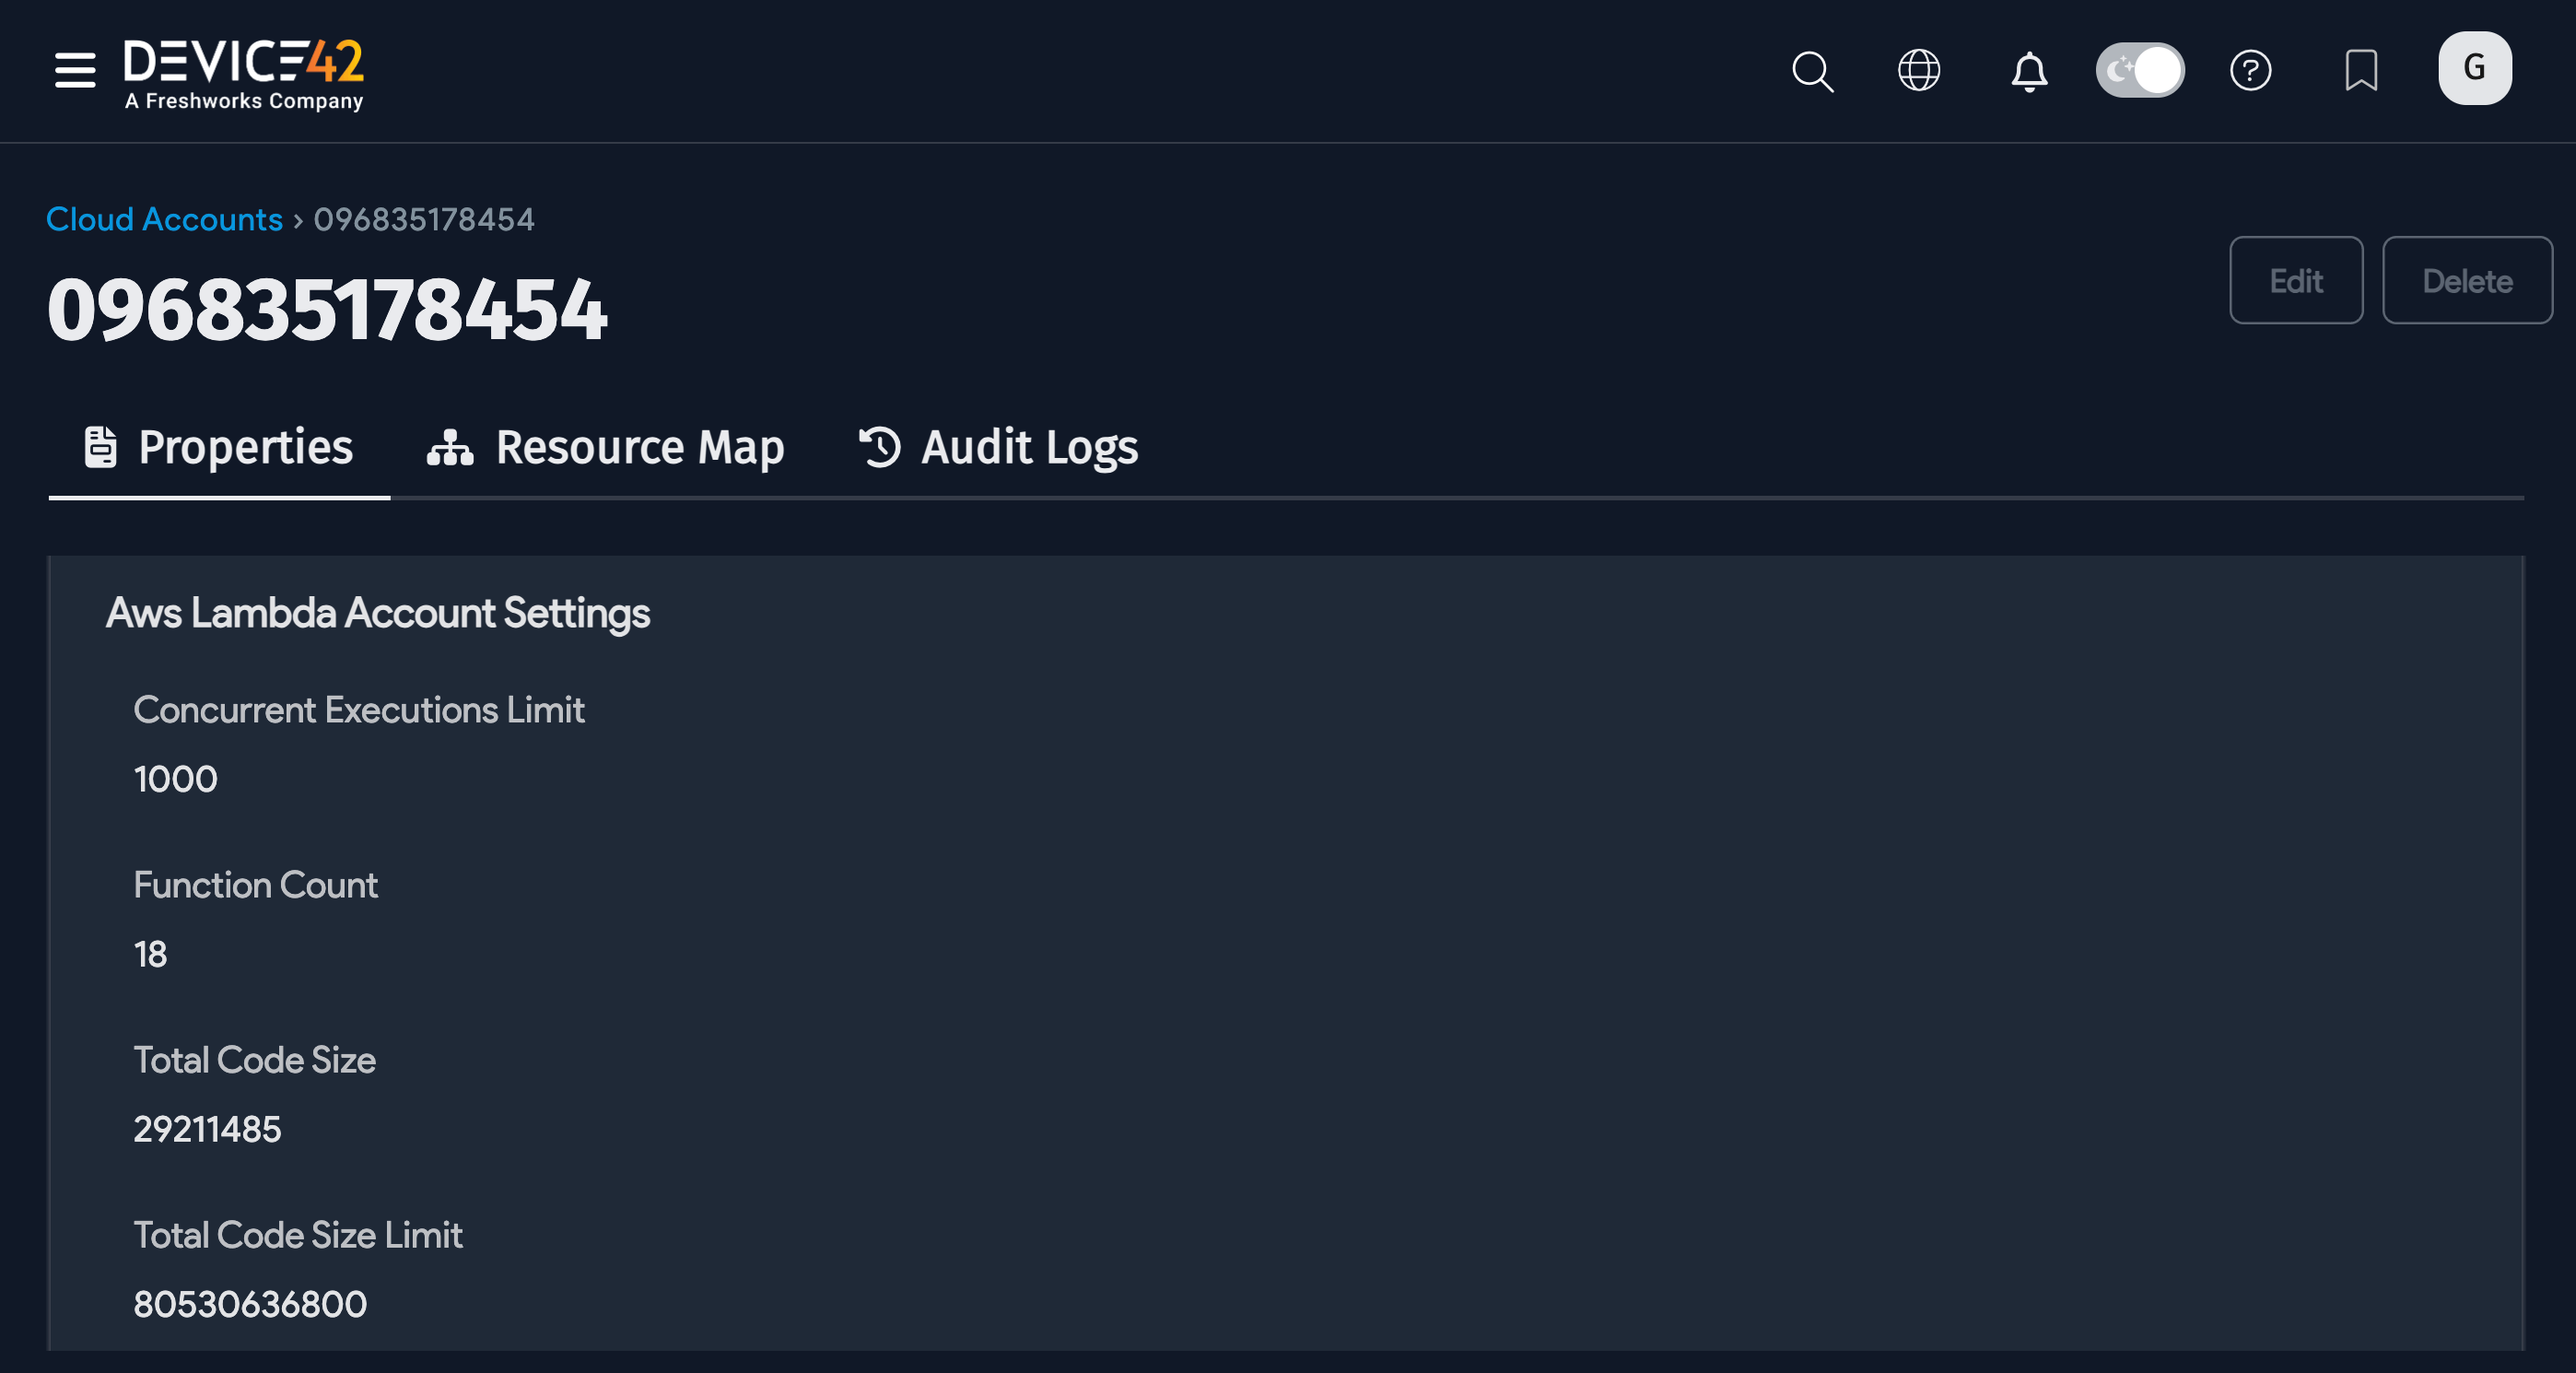The height and width of the screenshot is (1373, 2576).
Task: Click breadcrumb item 096835178454
Action: [424, 218]
